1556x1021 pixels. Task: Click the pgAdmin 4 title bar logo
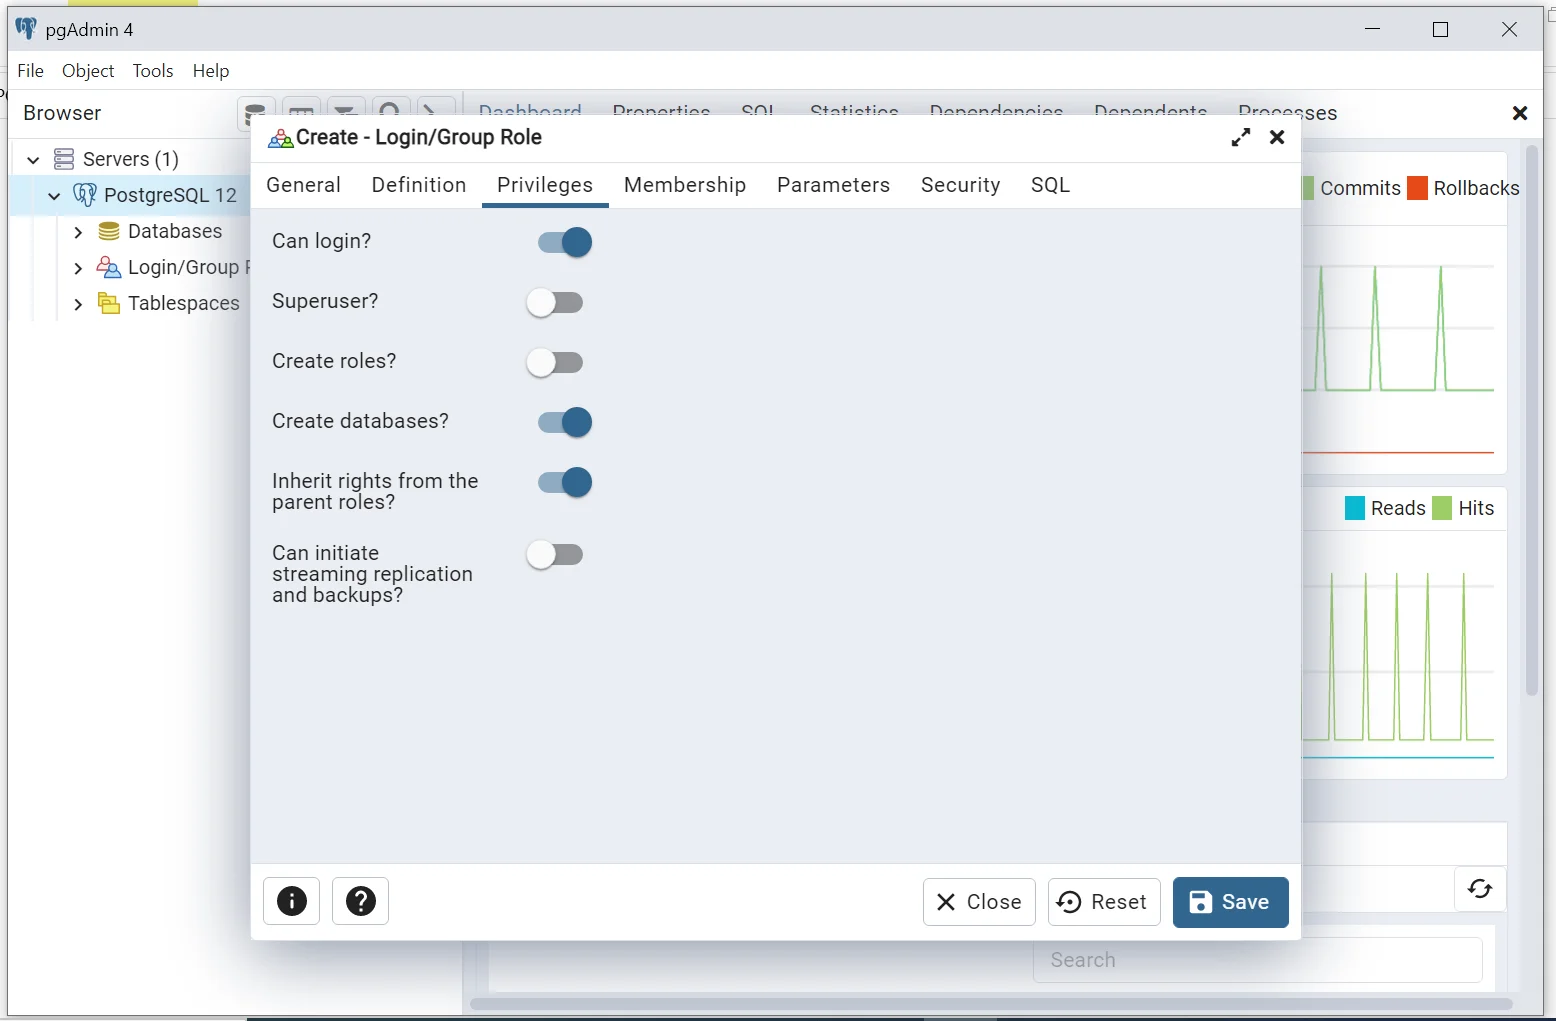[x=26, y=29]
